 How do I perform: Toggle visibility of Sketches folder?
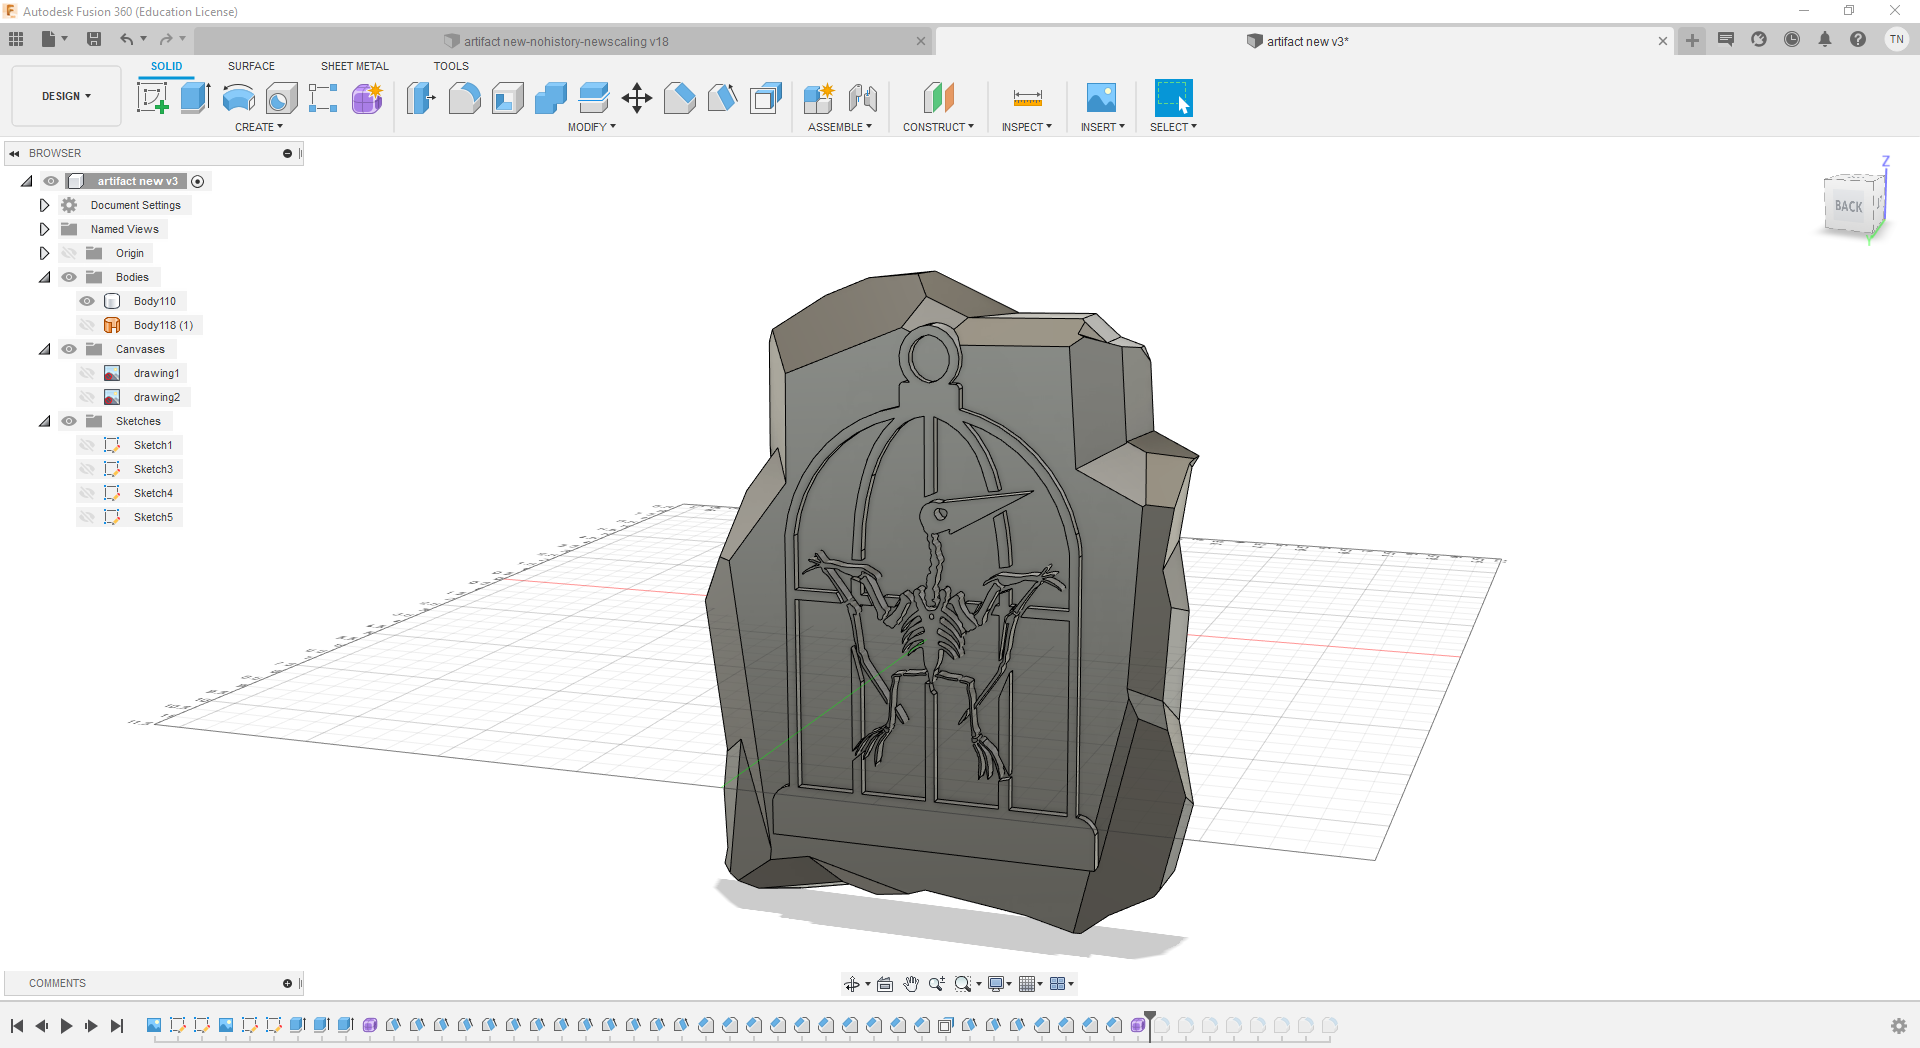click(69, 421)
